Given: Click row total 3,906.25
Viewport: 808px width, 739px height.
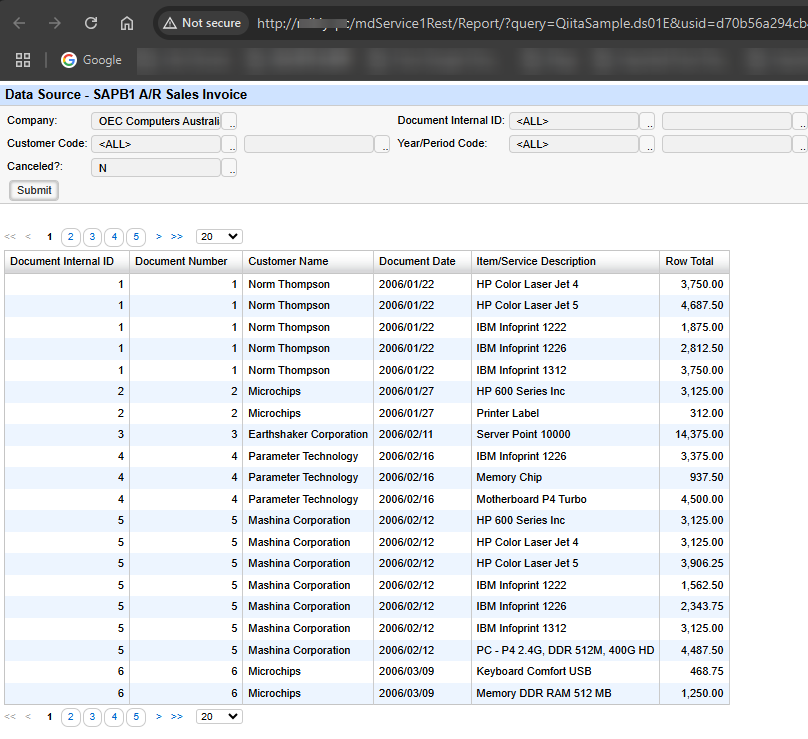Looking at the screenshot, I should pos(695,564).
